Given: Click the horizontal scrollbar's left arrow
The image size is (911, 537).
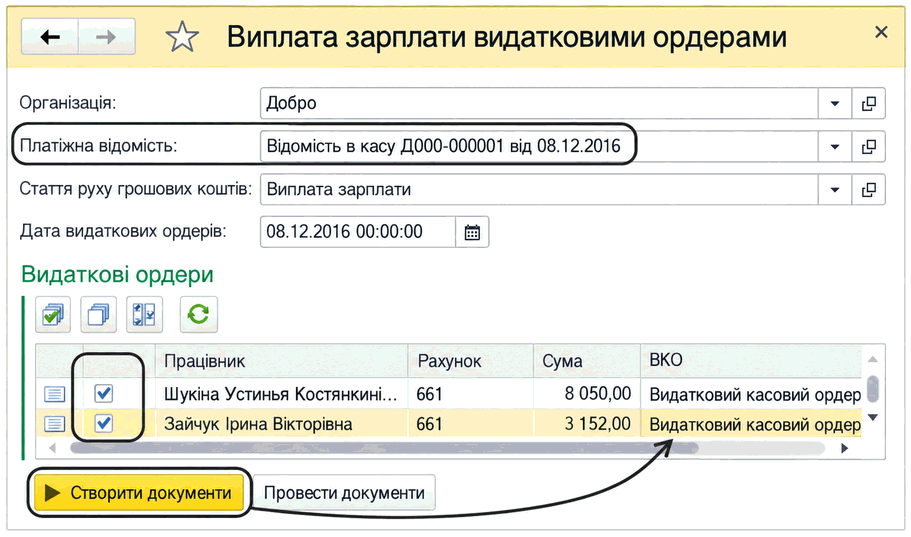Looking at the screenshot, I should [x=52, y=448].
